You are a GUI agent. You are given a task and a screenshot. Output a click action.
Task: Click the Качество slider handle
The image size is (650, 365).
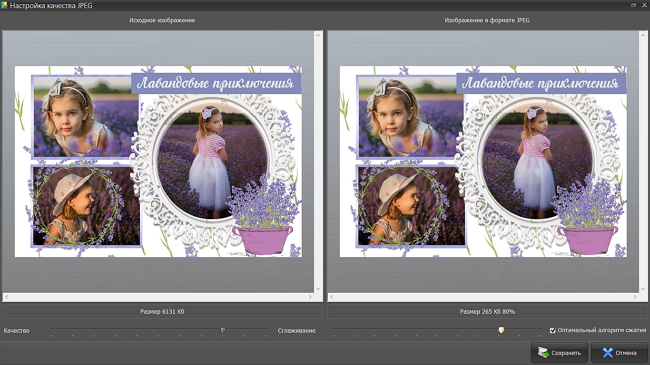(223, 330)
